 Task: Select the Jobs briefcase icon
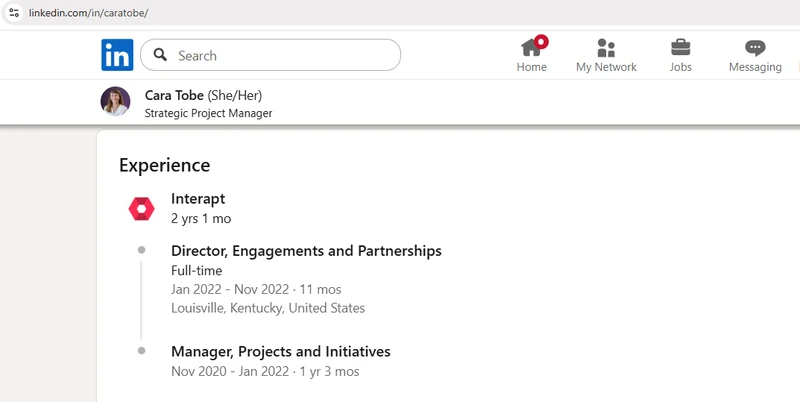click(x=680, y=48)
